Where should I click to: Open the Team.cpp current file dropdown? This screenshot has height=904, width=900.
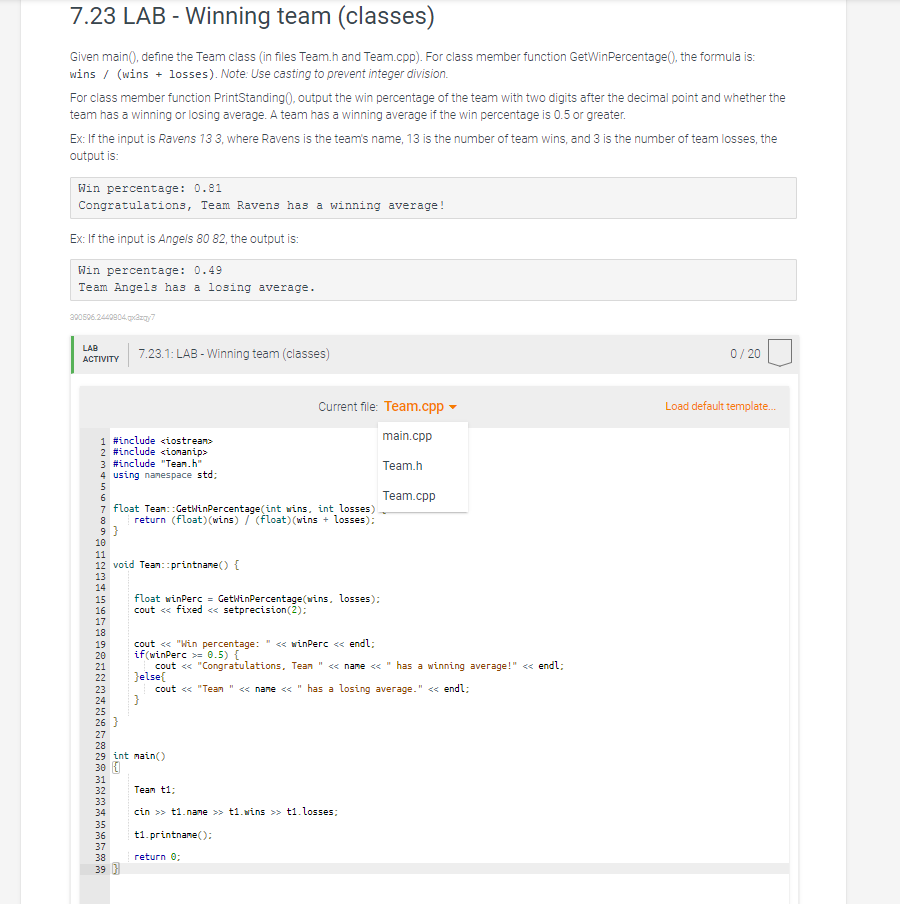pos(420,406)
